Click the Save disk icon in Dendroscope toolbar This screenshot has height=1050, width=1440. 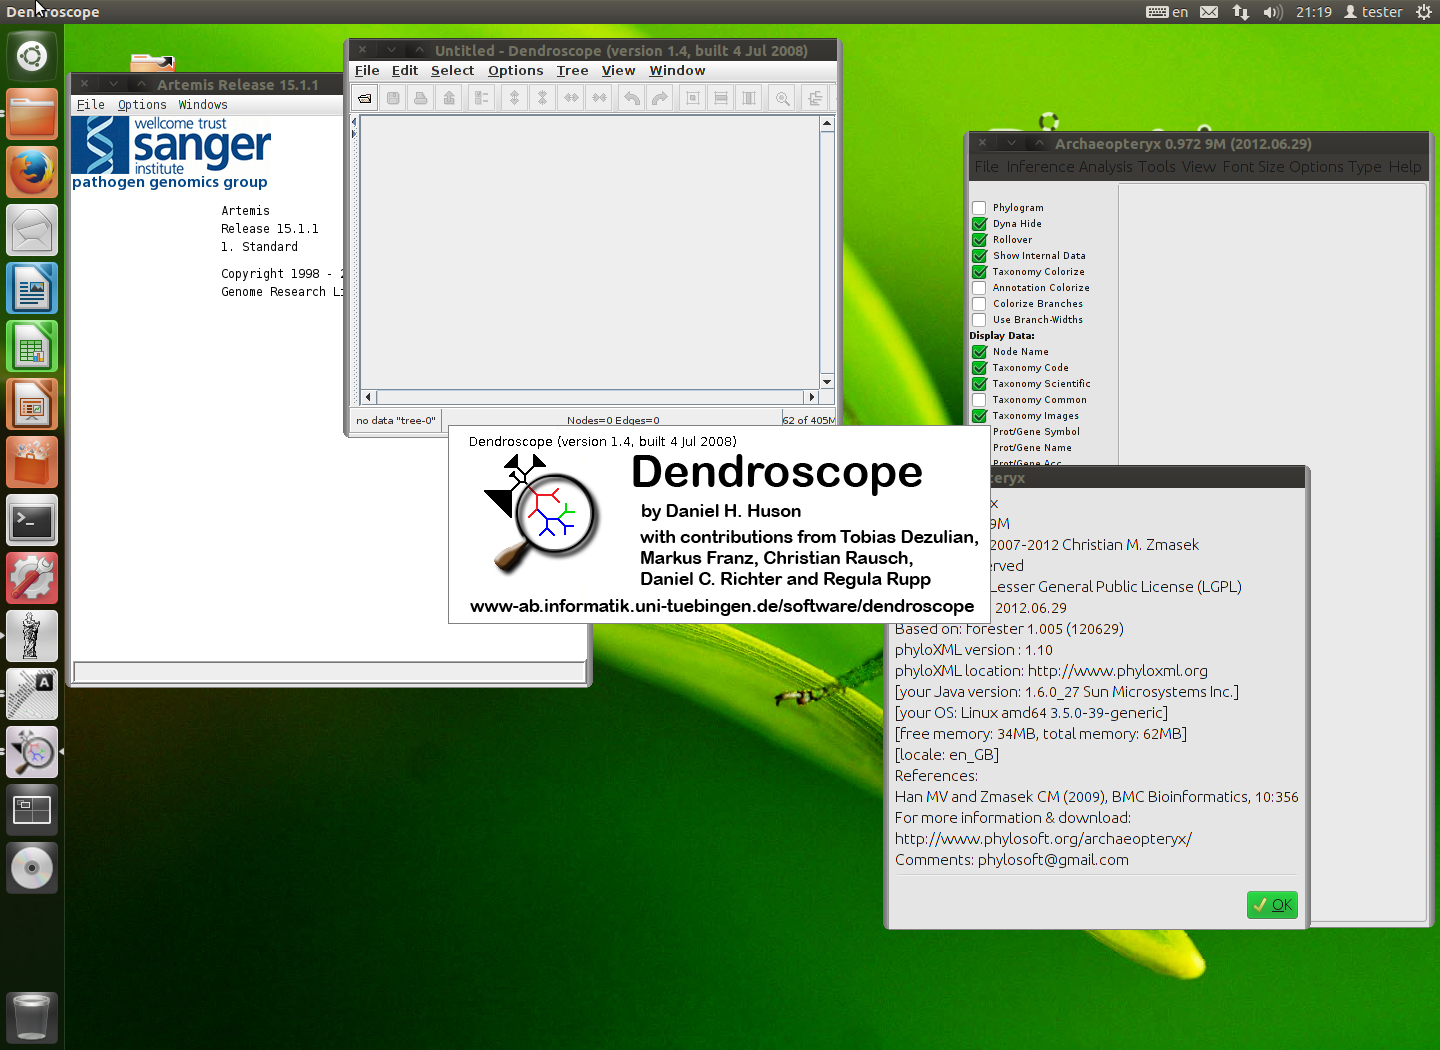click(x=393, y=98)
